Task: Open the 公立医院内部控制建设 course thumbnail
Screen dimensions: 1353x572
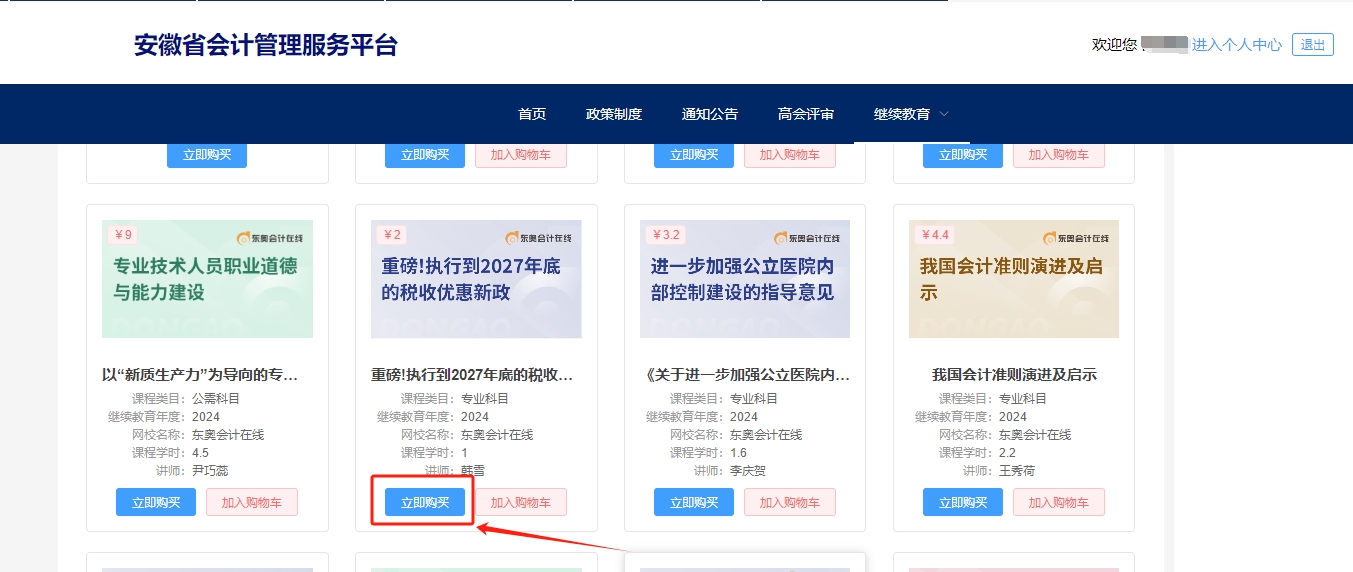Action: click(x=745, y=279)
